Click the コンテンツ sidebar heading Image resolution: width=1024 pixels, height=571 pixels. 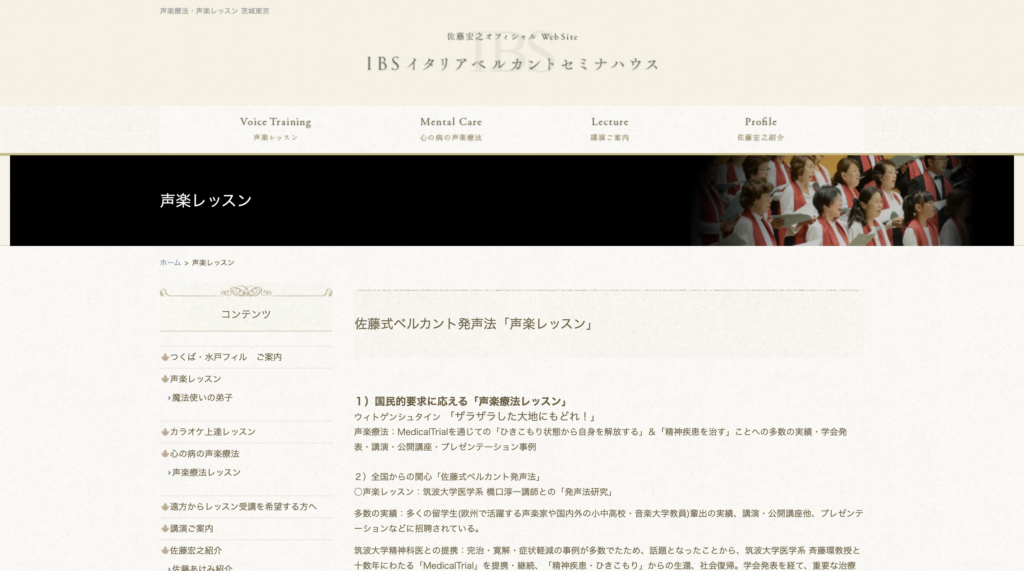tap(246, 314)
